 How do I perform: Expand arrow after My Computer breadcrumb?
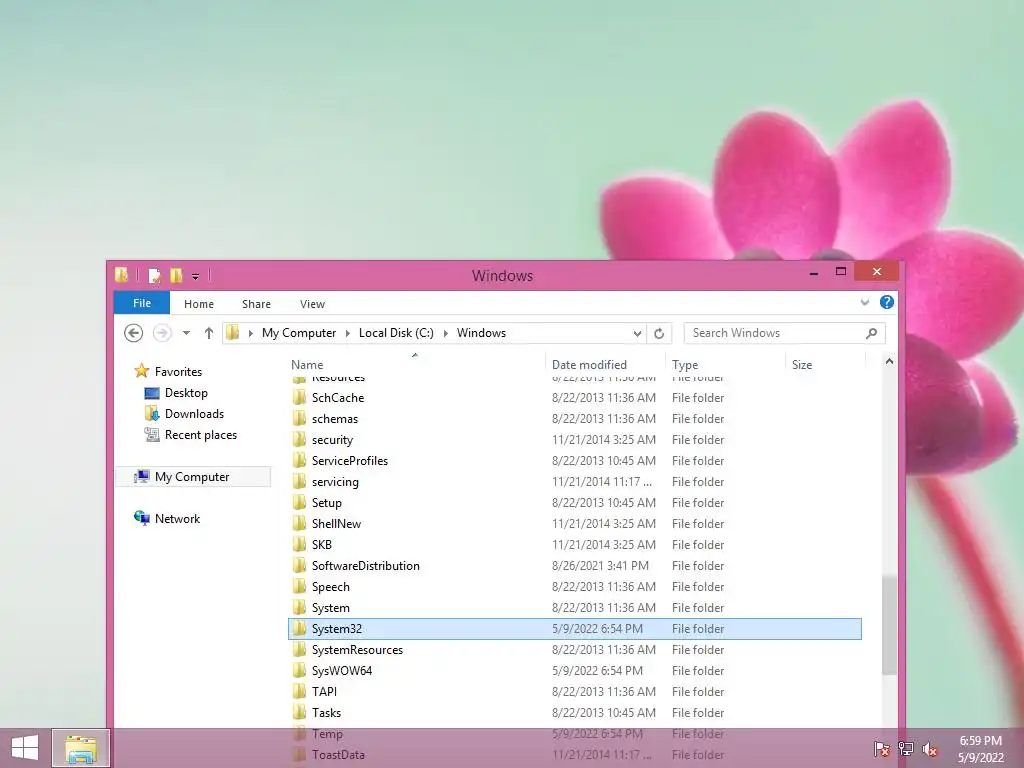[x=347, y=333]
